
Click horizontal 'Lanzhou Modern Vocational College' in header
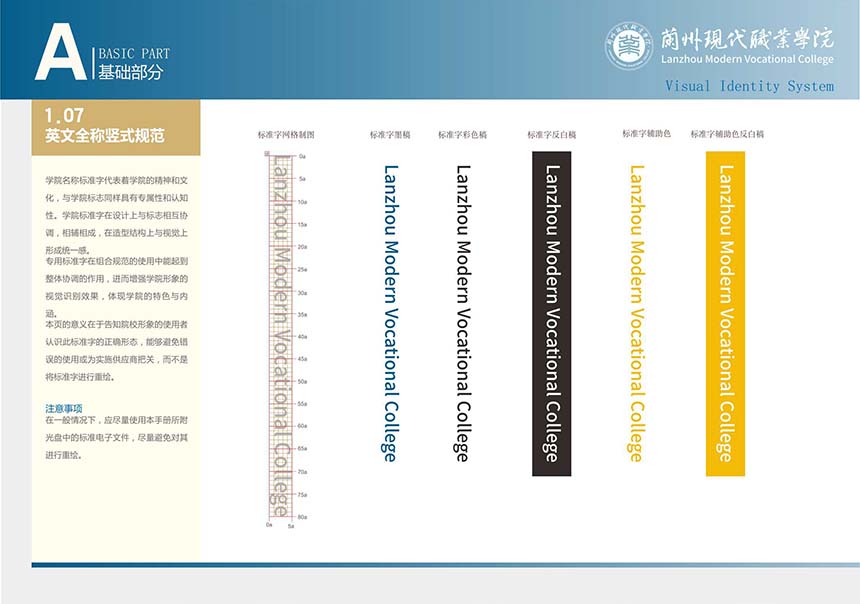pos(747,59)
